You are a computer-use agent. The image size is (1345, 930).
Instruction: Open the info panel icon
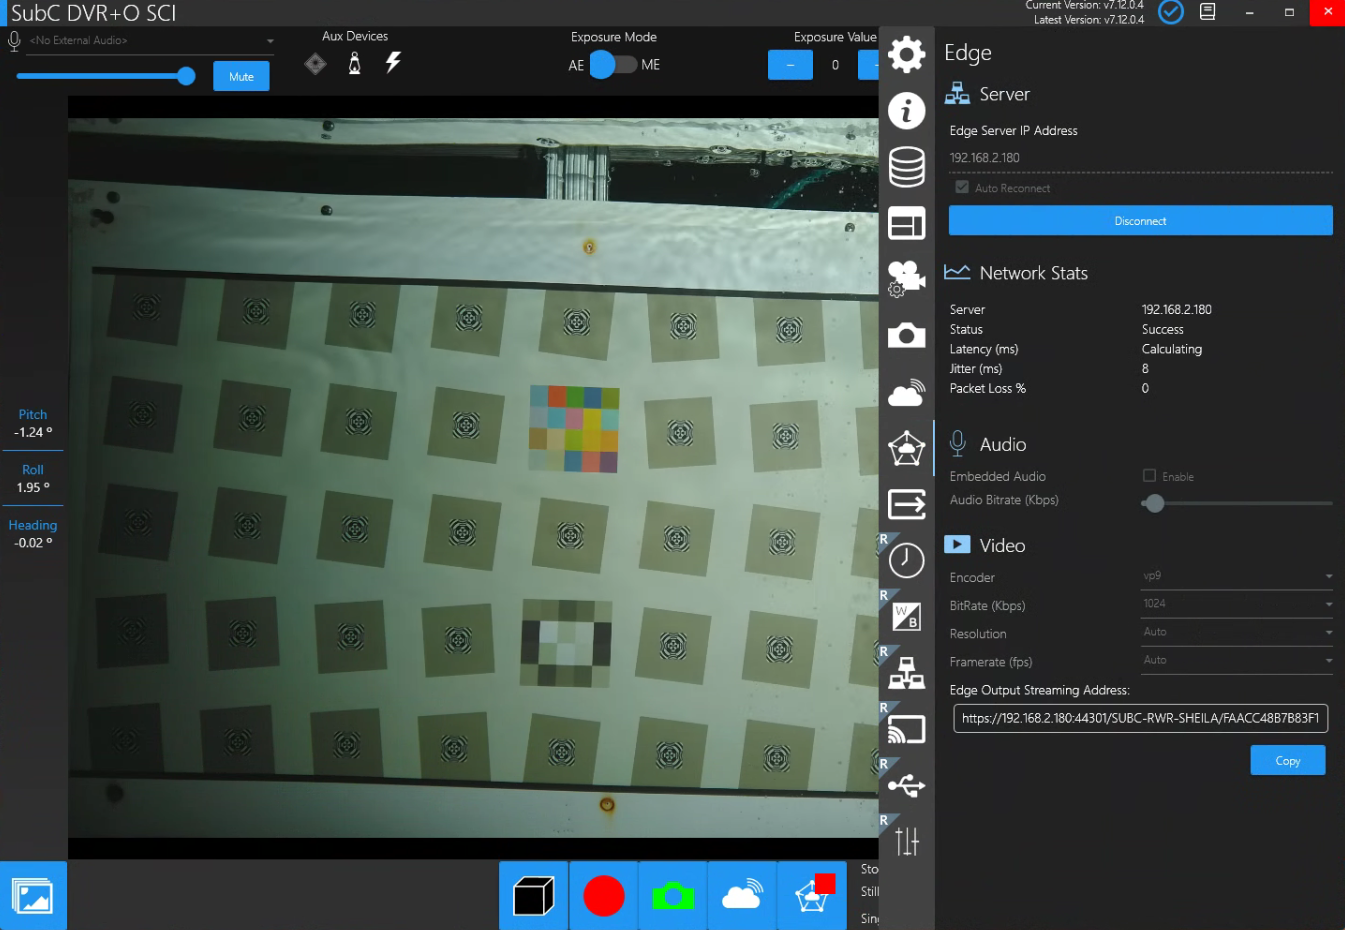(906, 110)
